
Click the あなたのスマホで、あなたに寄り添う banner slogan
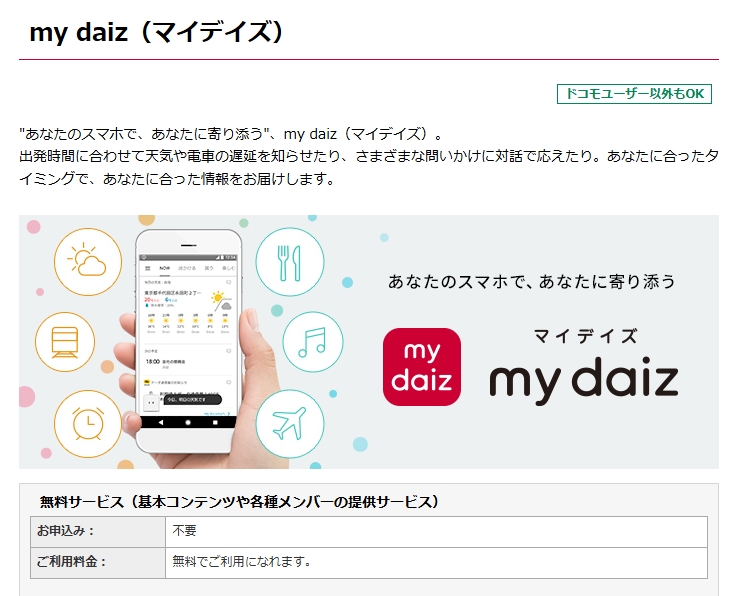coord(532,282)
